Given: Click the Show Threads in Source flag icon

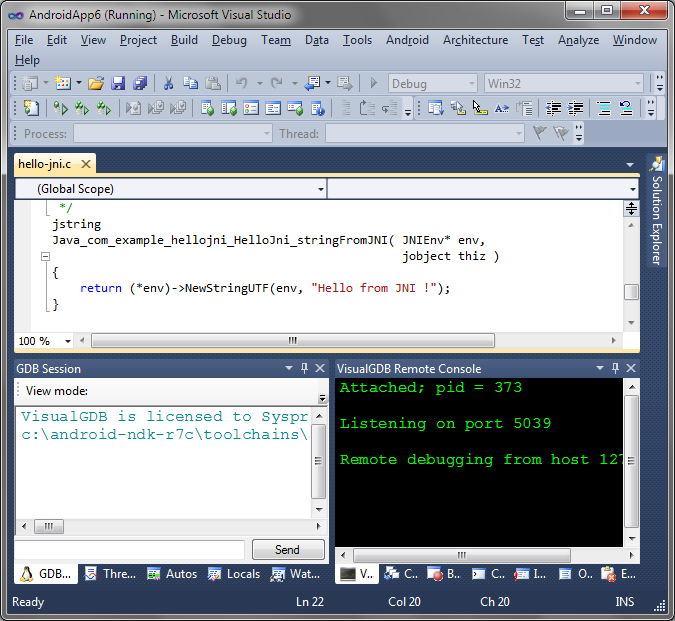Looking at the screenshot, I should (x=539, y=133).
